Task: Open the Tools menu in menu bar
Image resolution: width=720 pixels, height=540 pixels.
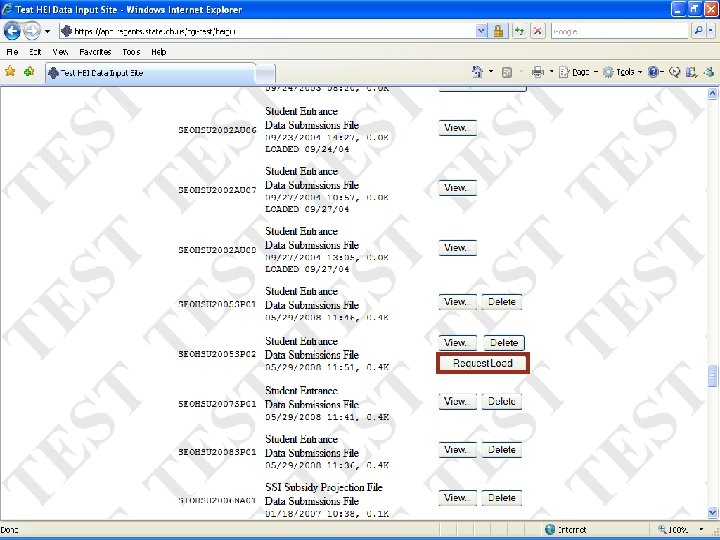Action: tap(131, 52)
